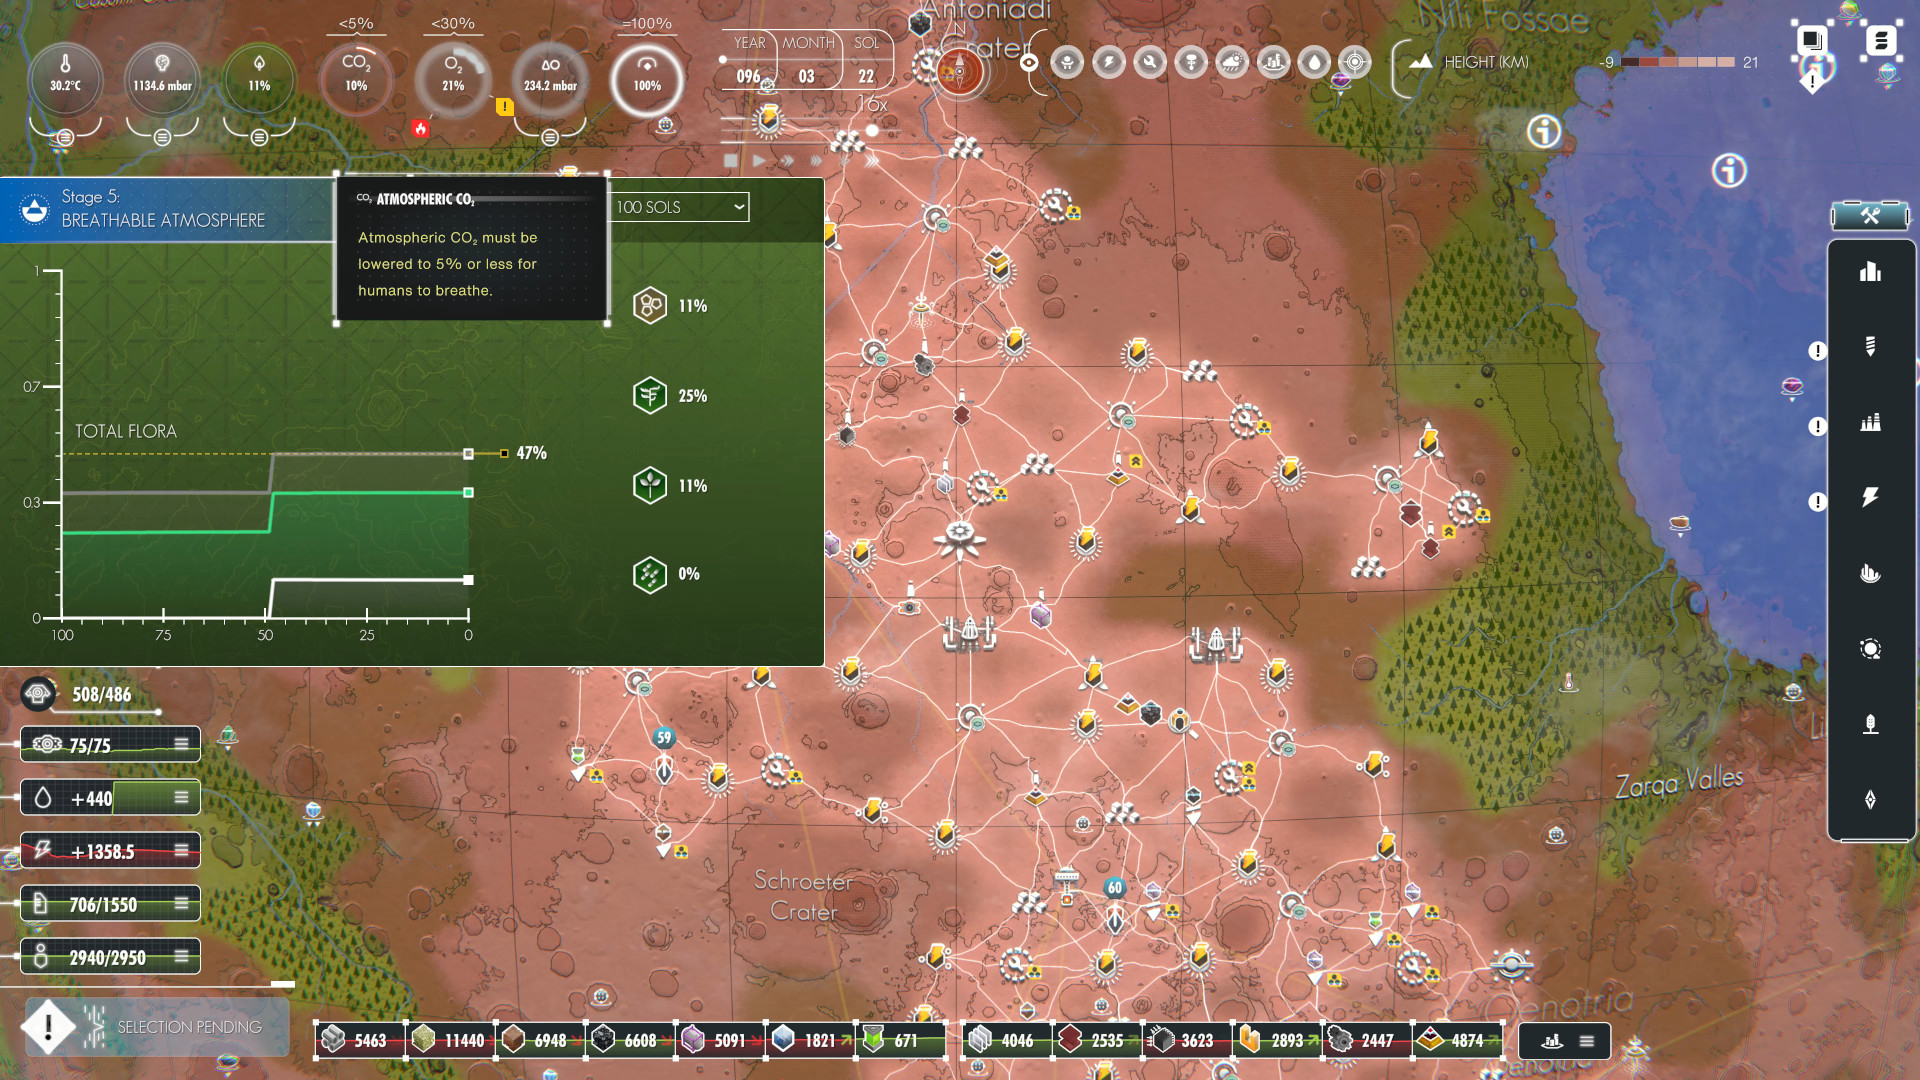Expand the pressure stat details under 1134.6 mbar
The height and width of the screenshot is (1080, 1920).
[x=162, y=138]
